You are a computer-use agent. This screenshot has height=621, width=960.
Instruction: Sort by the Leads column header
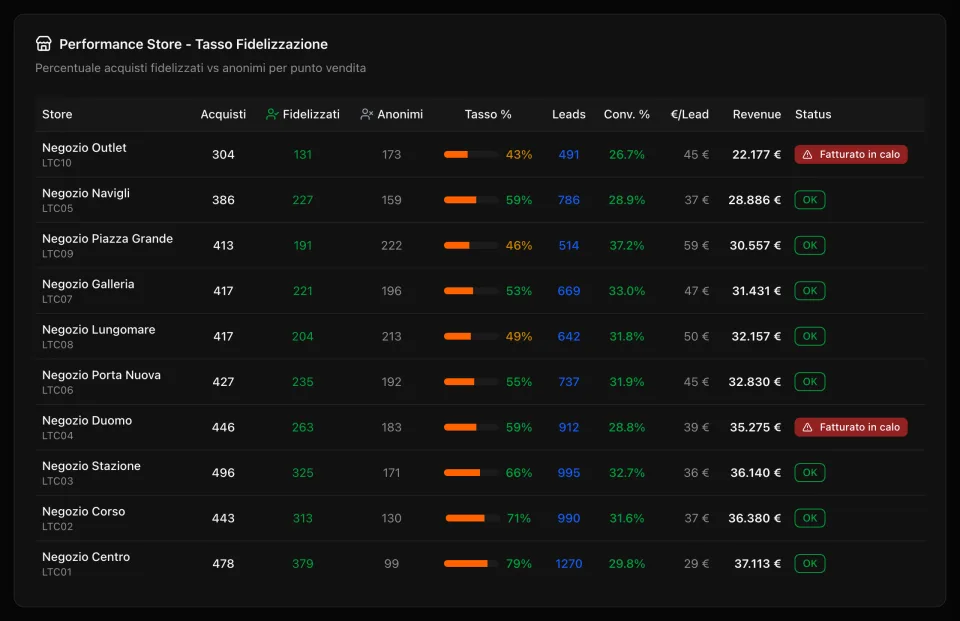tap(569, 115)
